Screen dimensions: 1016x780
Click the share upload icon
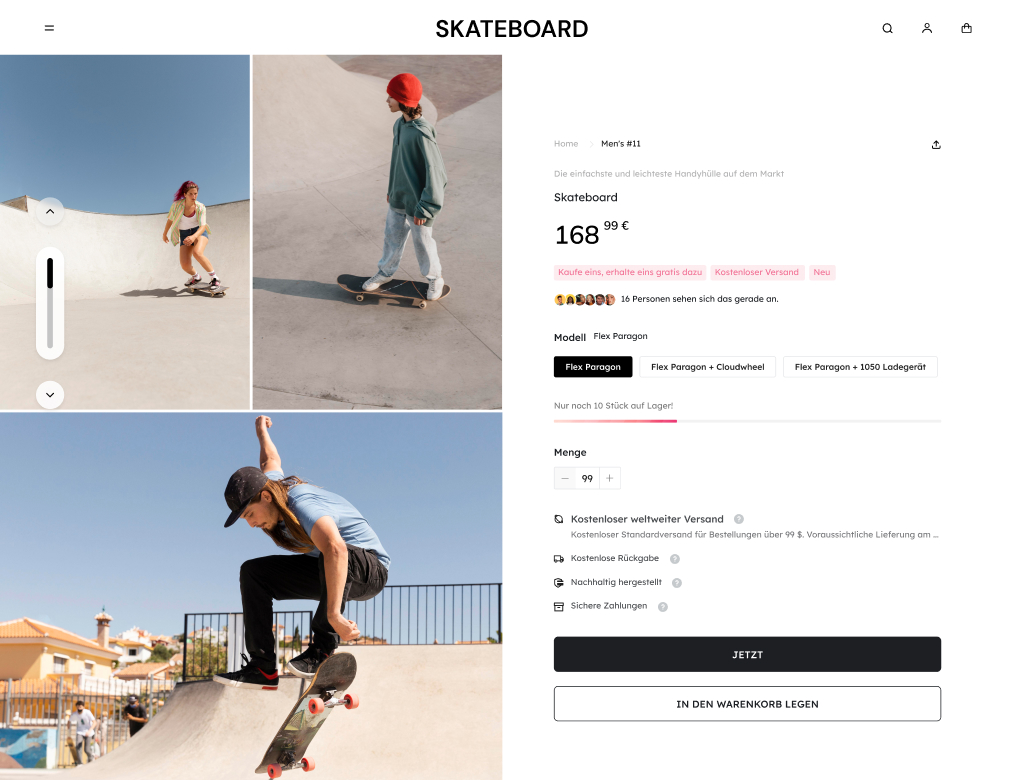[x=936, y=144]
